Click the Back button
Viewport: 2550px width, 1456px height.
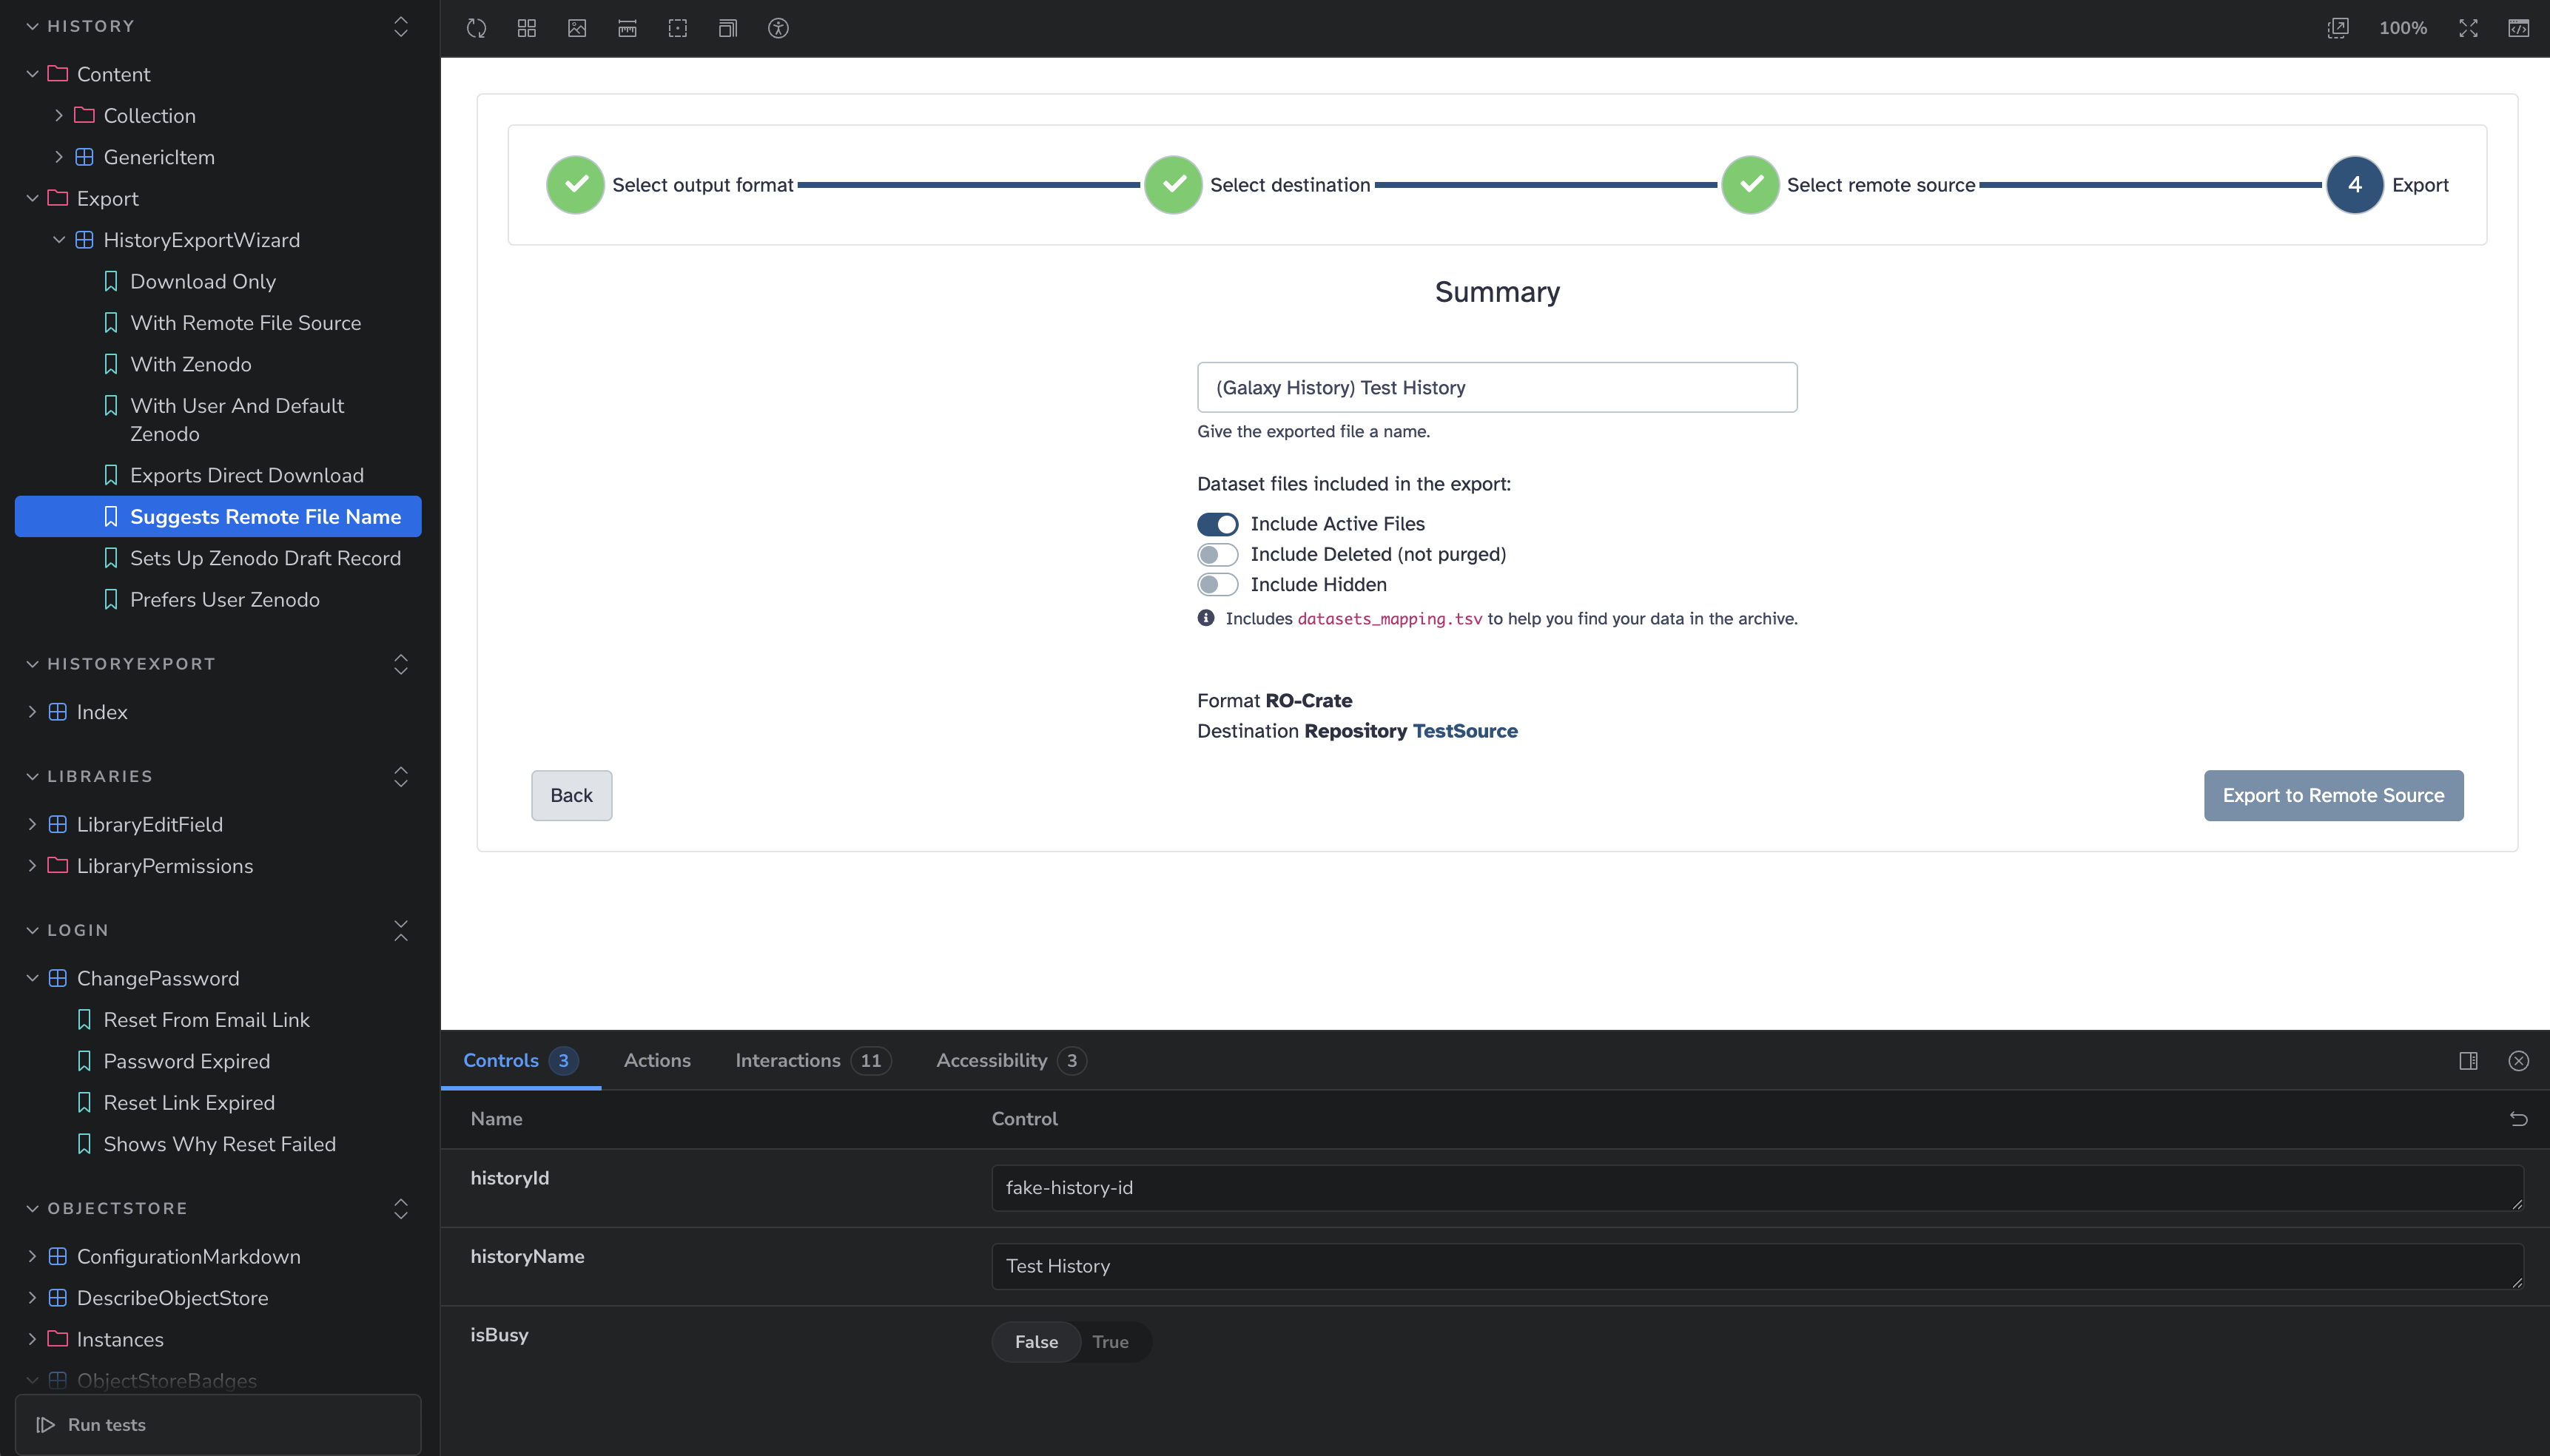(x=572, y=795)
